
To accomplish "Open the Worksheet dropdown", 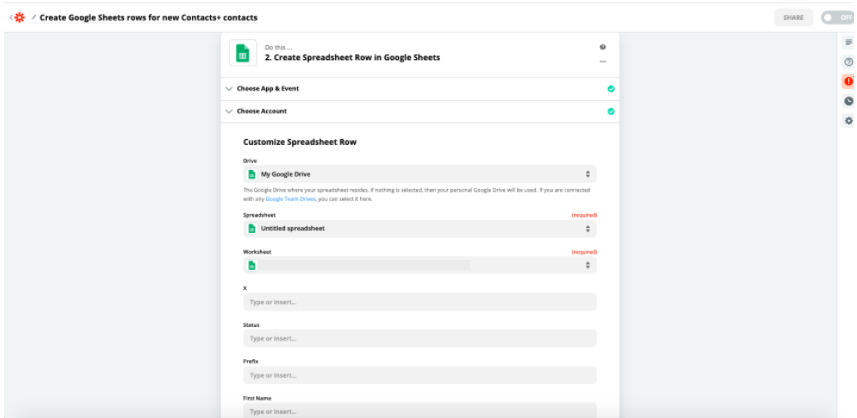I will tap(420, 265).
